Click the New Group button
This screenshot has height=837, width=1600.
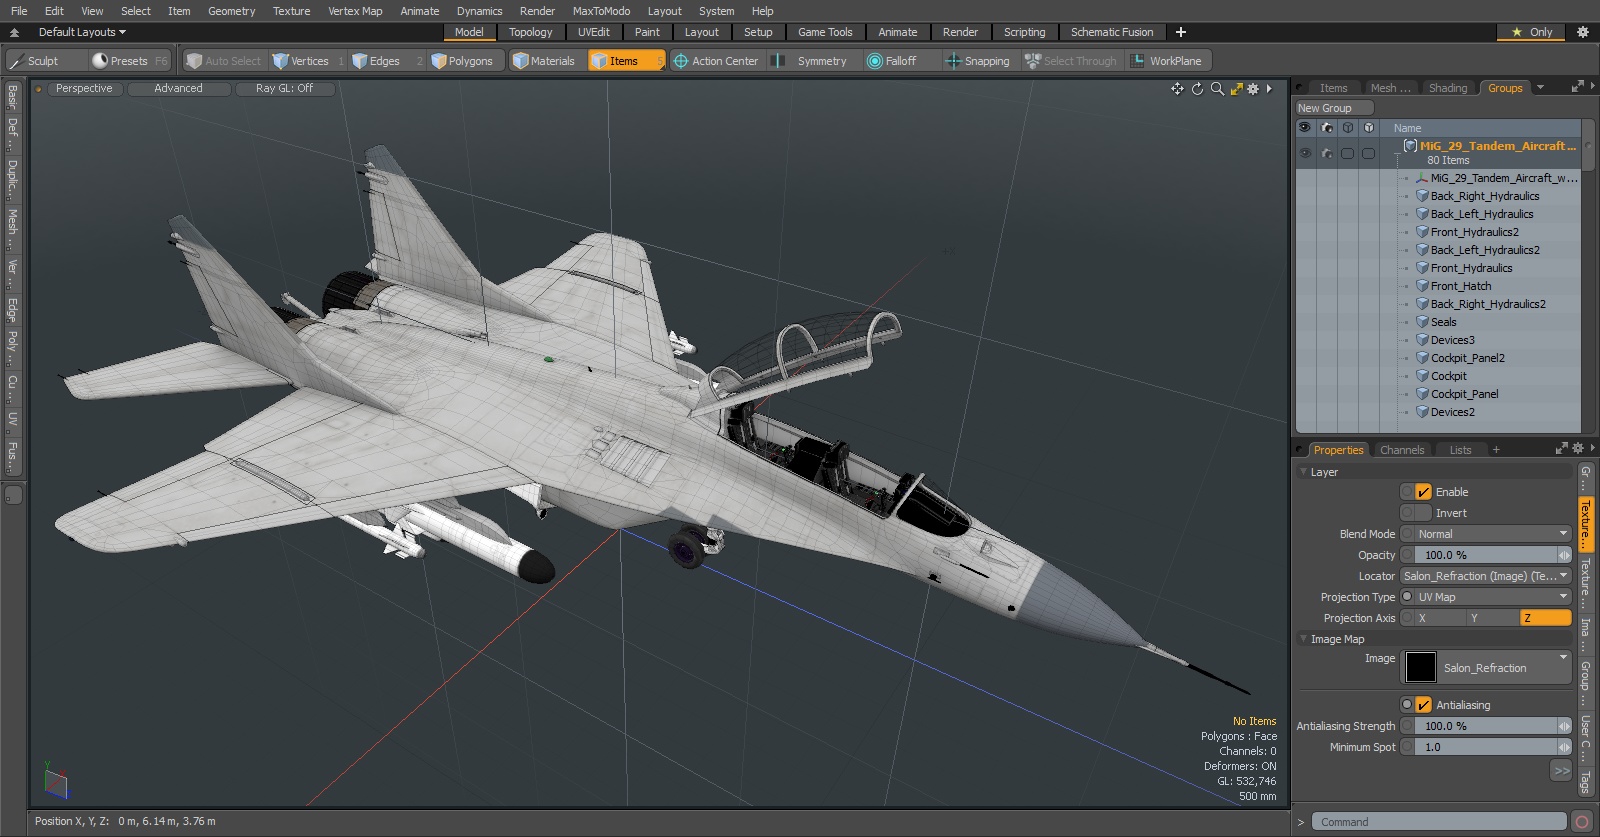(x=1334, y=108)
